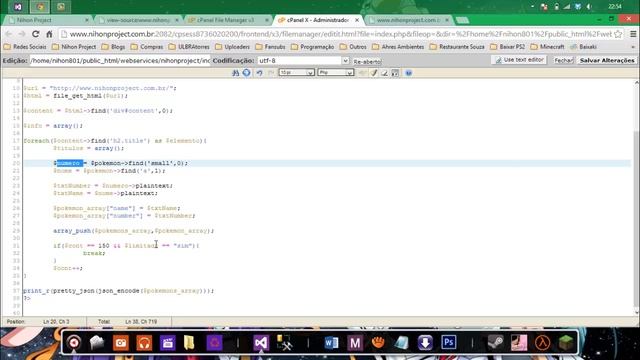
Task: Open the Blogs bookmarks folder
Action: click(x=113, y=47)
